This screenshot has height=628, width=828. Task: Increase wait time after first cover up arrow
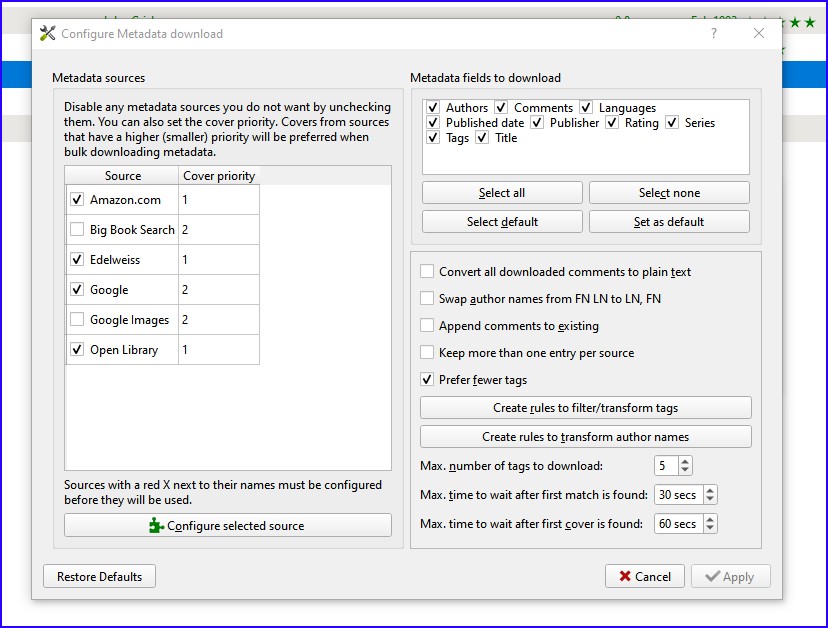(710, 519)
